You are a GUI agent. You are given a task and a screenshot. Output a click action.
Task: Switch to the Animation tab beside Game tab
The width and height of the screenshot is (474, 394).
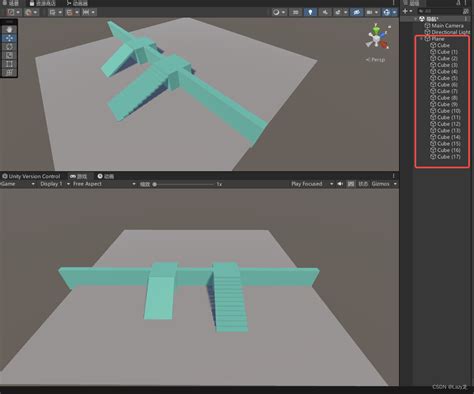pos(106,176)
